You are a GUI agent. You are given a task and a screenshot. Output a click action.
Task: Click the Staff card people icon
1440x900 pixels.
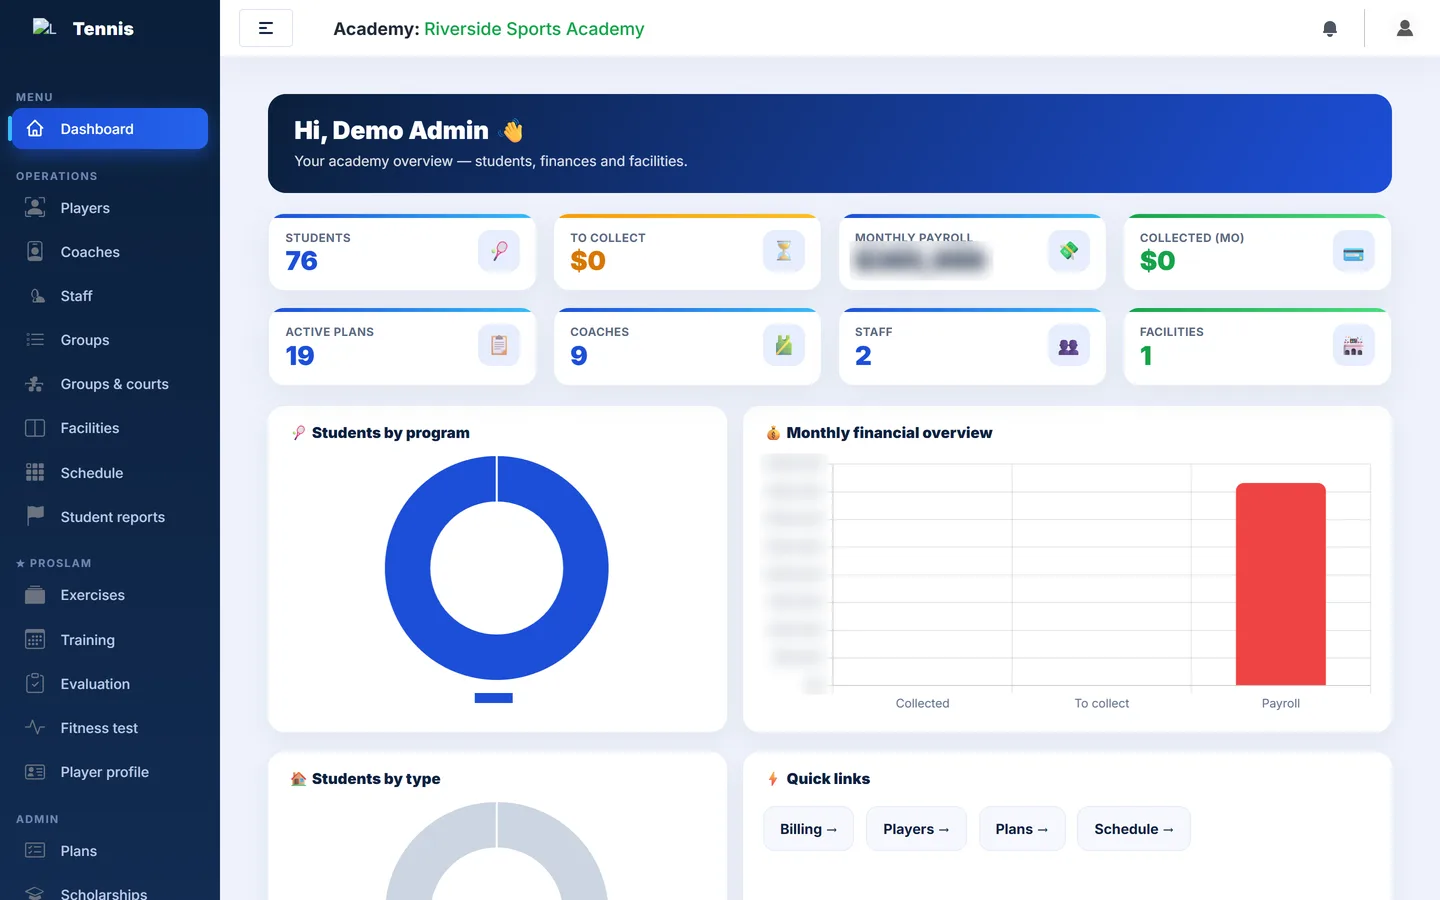(1069, 346)
